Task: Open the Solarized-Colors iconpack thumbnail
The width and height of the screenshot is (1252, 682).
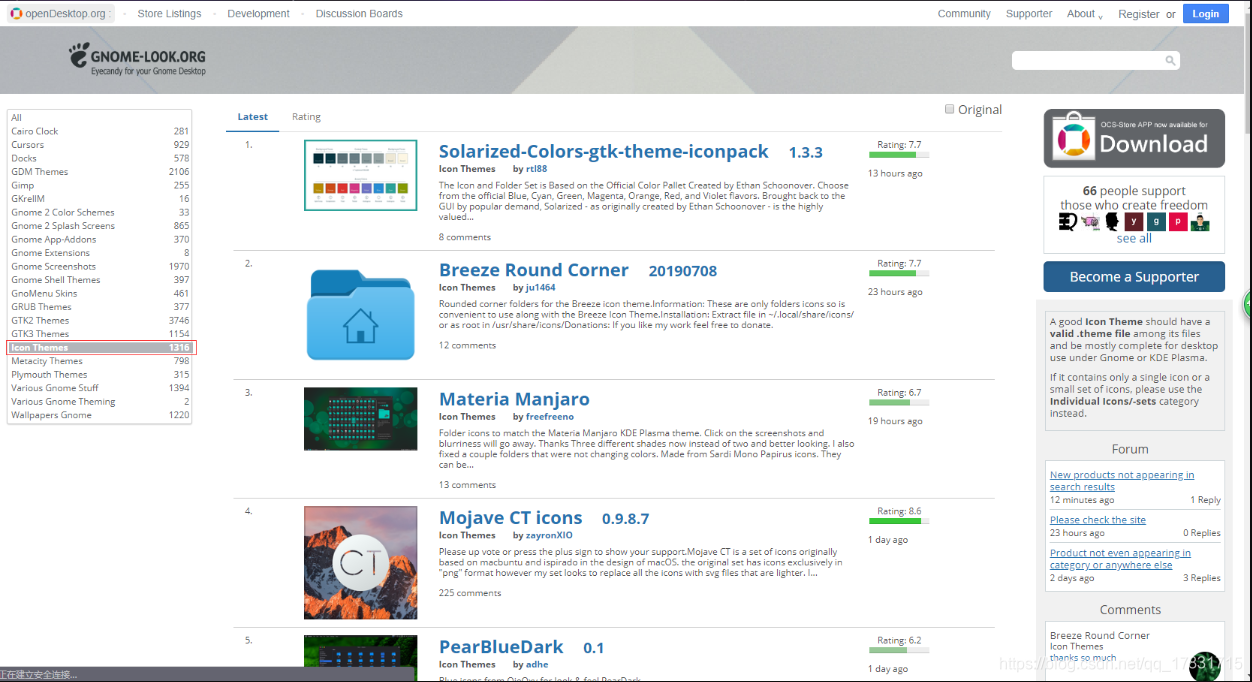Action: (360, 175)
